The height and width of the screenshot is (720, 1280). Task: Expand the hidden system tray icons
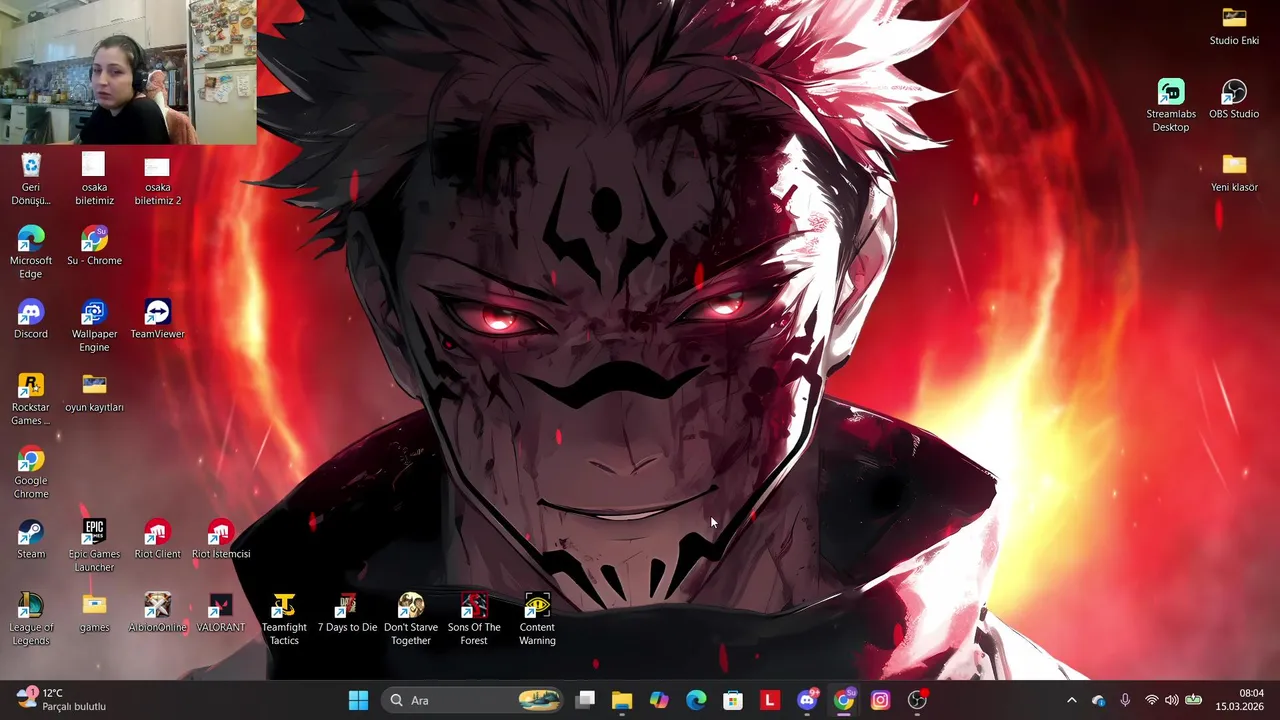[1072, 700]
